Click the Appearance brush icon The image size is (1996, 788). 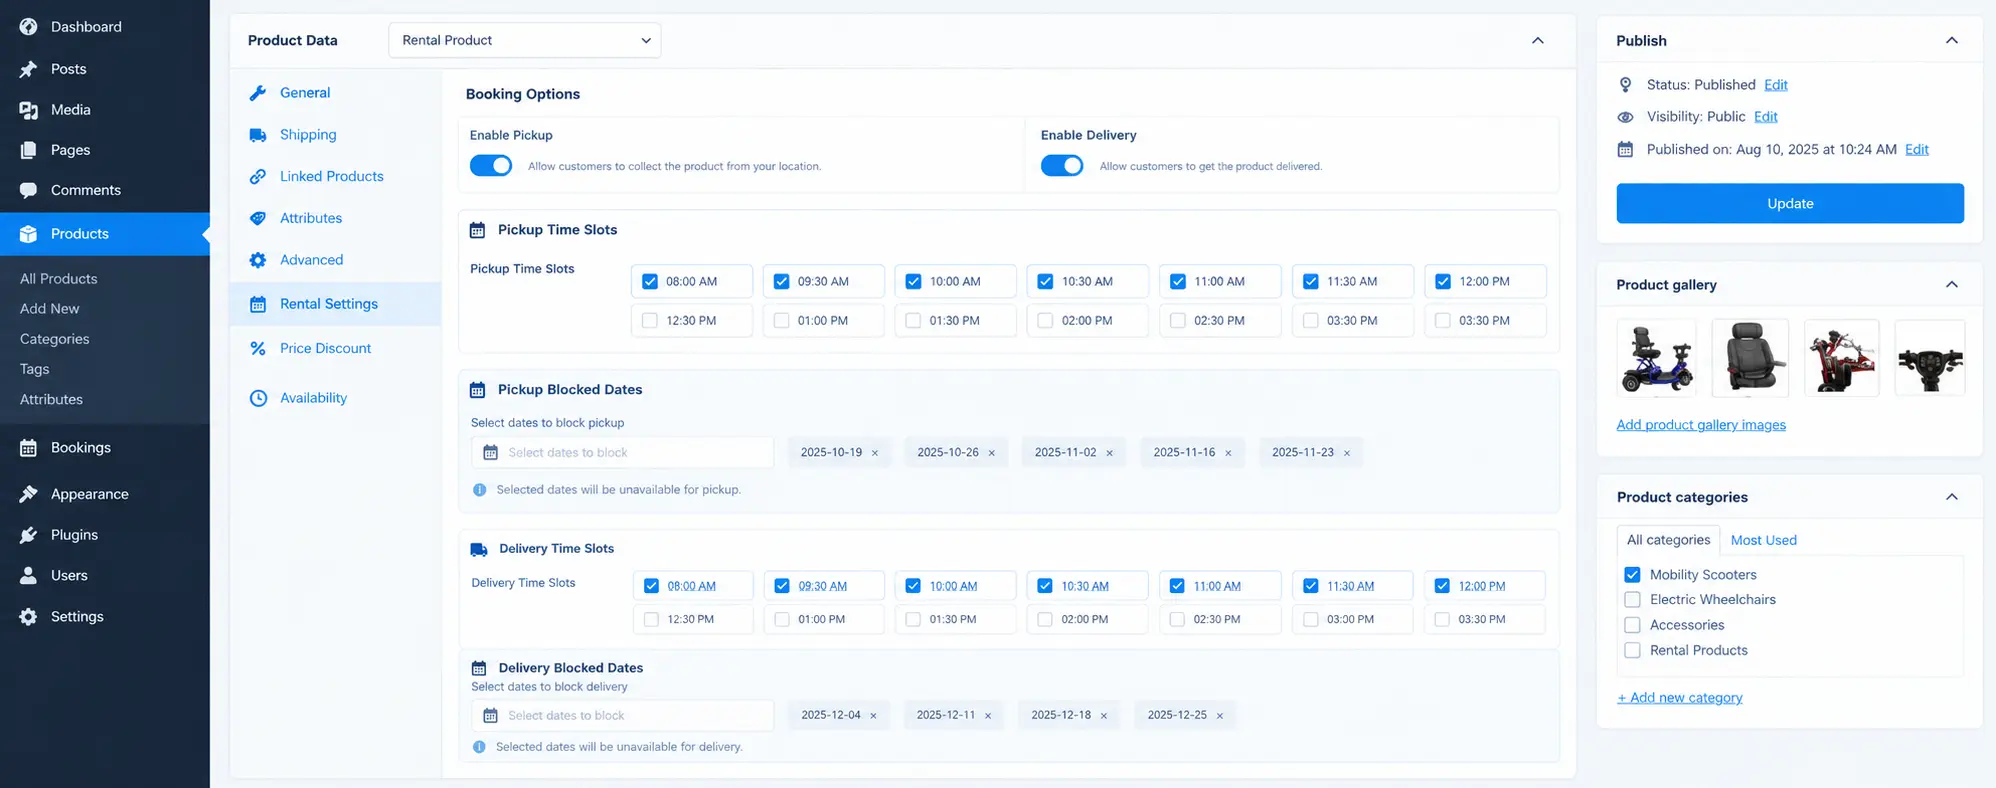(x=29, y=494)
